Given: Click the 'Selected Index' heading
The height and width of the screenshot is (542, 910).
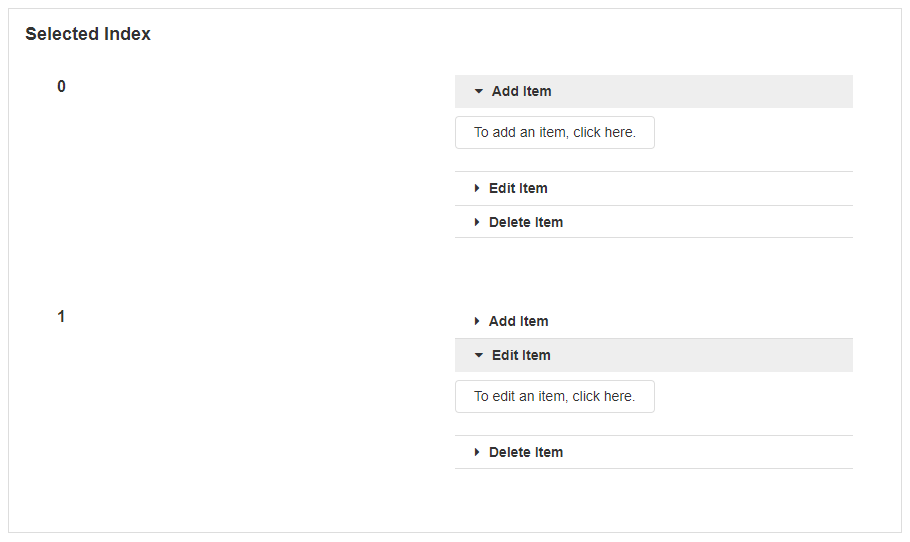Looking at the screenshot, I should point(88,34).
